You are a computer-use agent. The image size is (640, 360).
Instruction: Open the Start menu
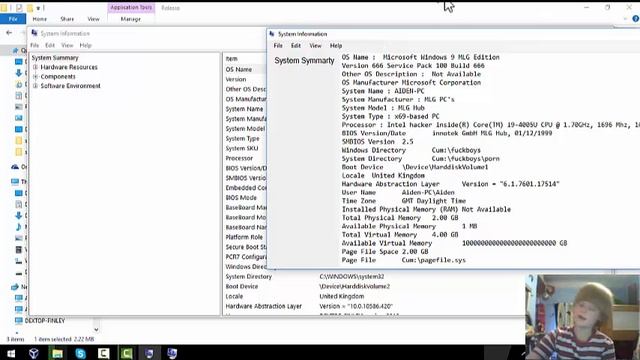click(x=11, y=353)
